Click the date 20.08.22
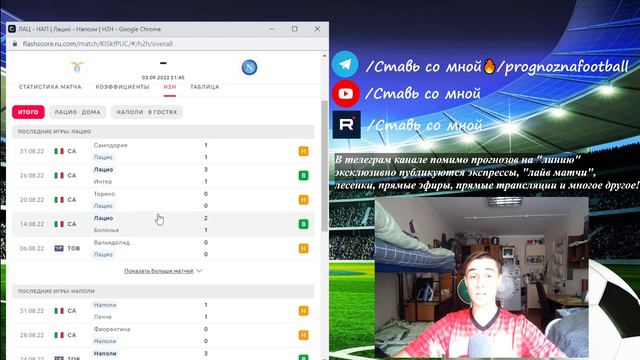 32,200
